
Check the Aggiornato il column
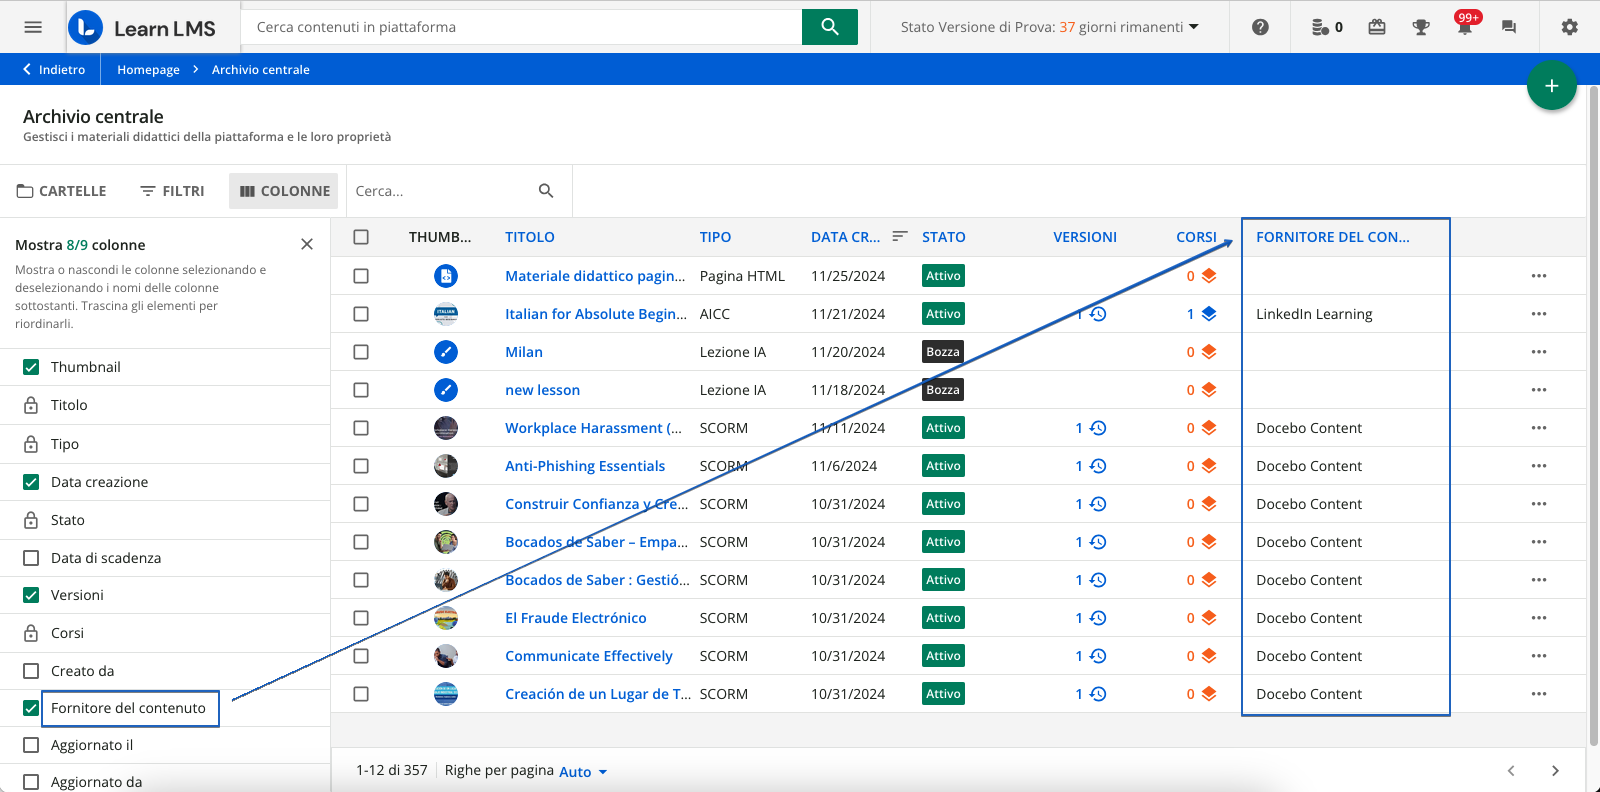[31, 745]
